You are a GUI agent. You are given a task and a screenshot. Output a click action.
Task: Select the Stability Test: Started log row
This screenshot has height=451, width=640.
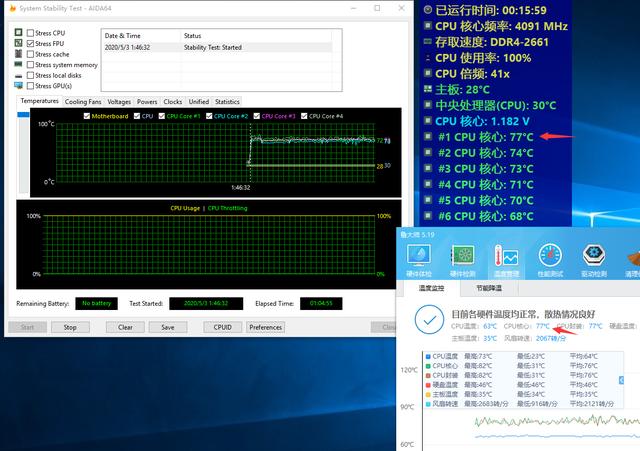pyautogui.click(x=218, y=47)
